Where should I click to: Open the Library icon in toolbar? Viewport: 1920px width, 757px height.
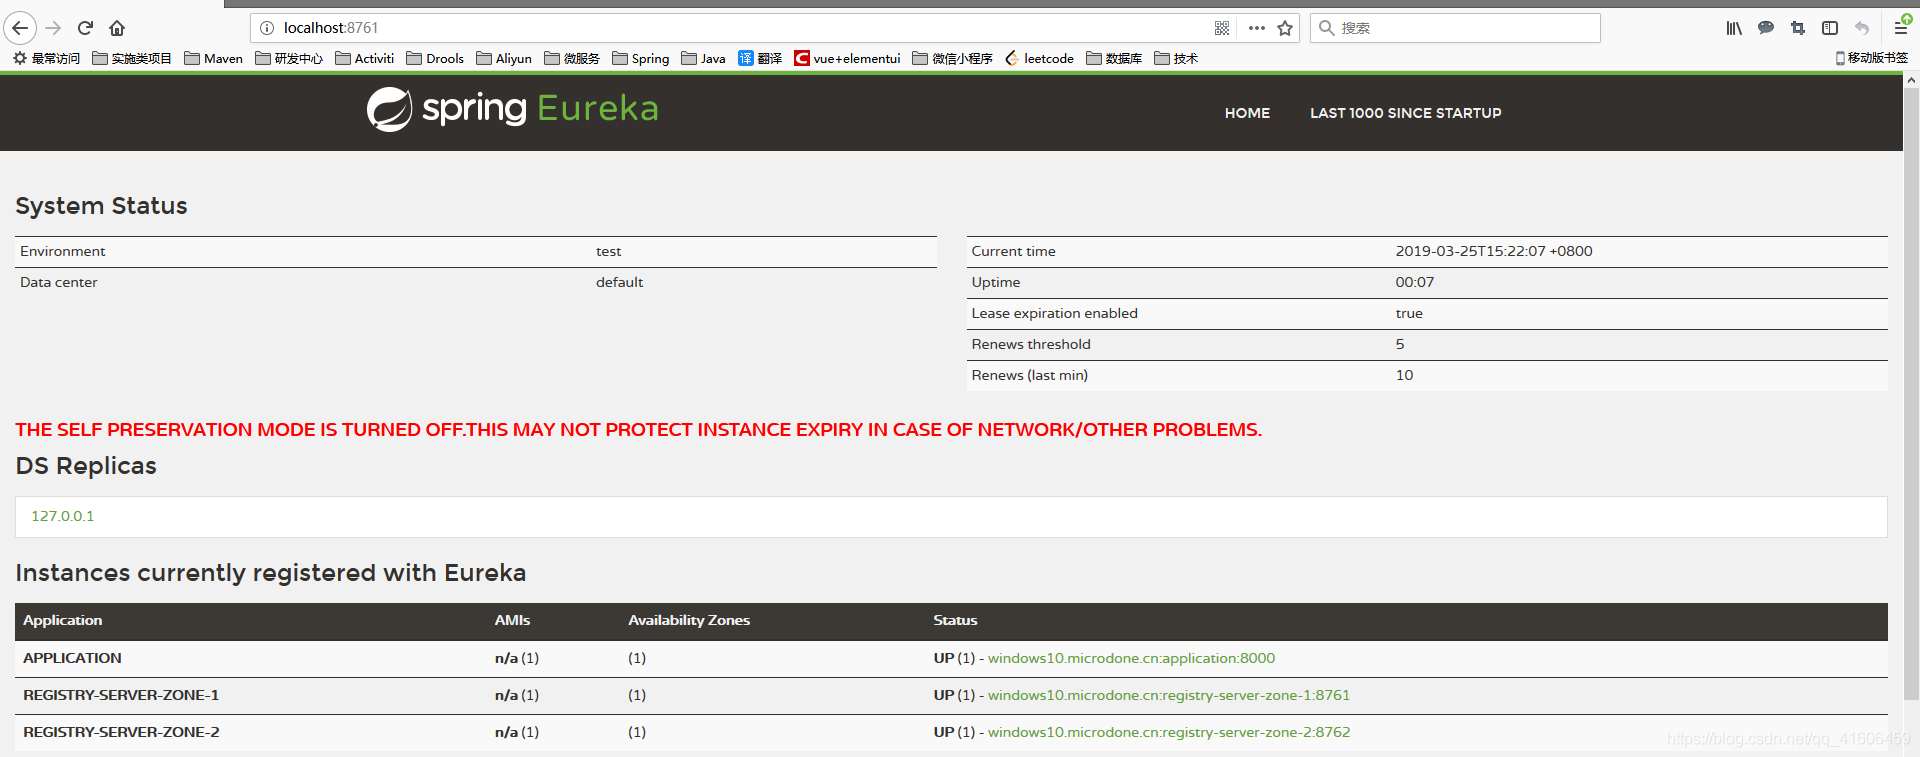1734,28
